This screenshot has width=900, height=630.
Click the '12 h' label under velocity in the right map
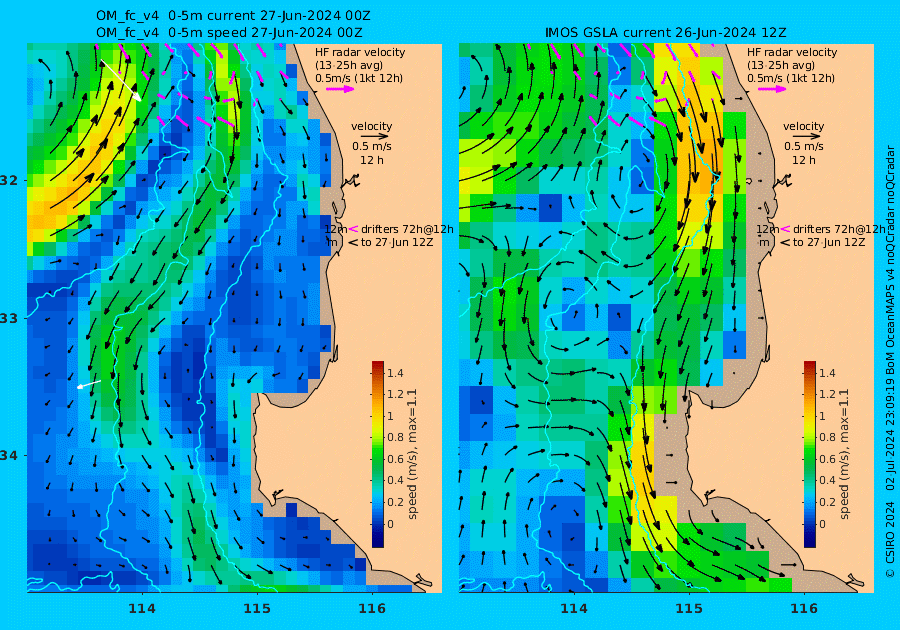[803, 160]
